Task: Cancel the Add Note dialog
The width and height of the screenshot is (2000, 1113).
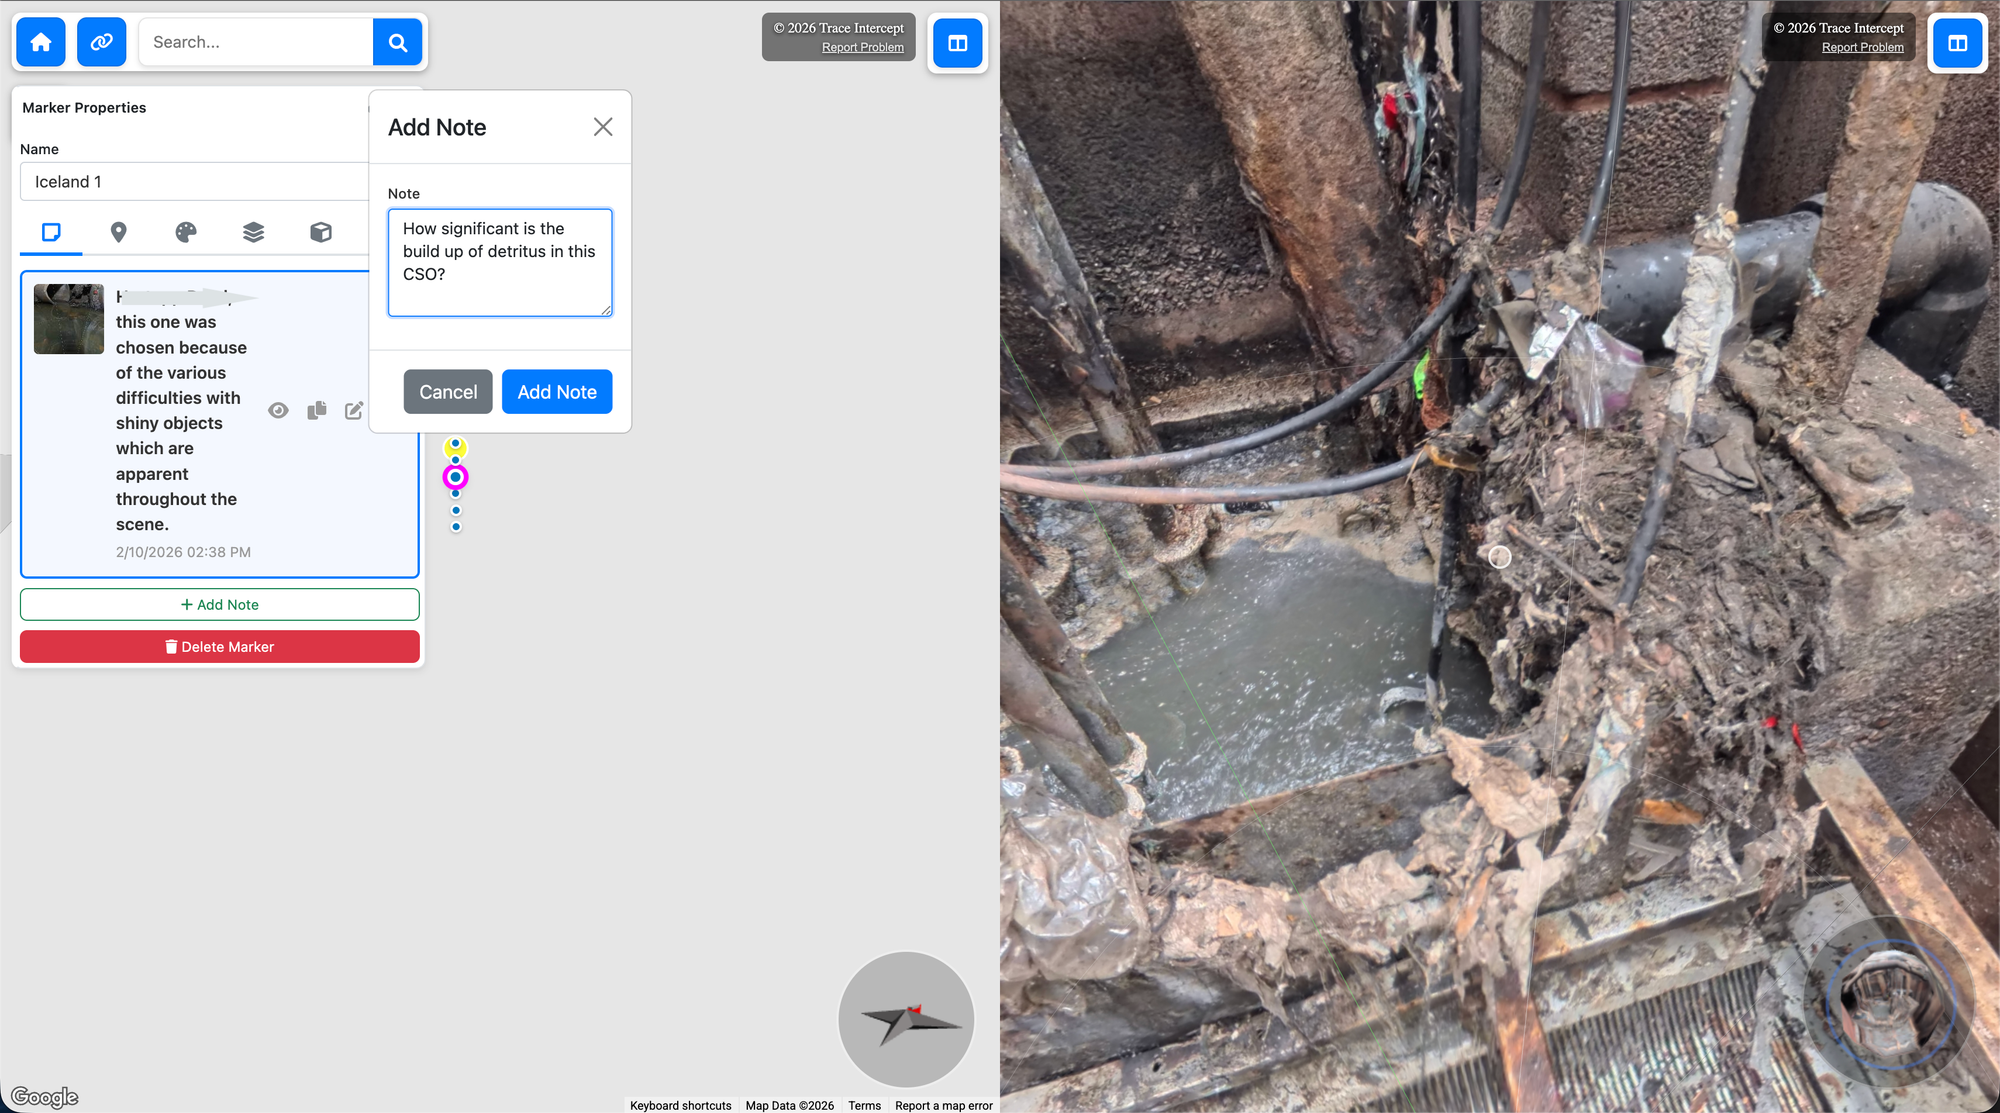Action: click(448, 392)
